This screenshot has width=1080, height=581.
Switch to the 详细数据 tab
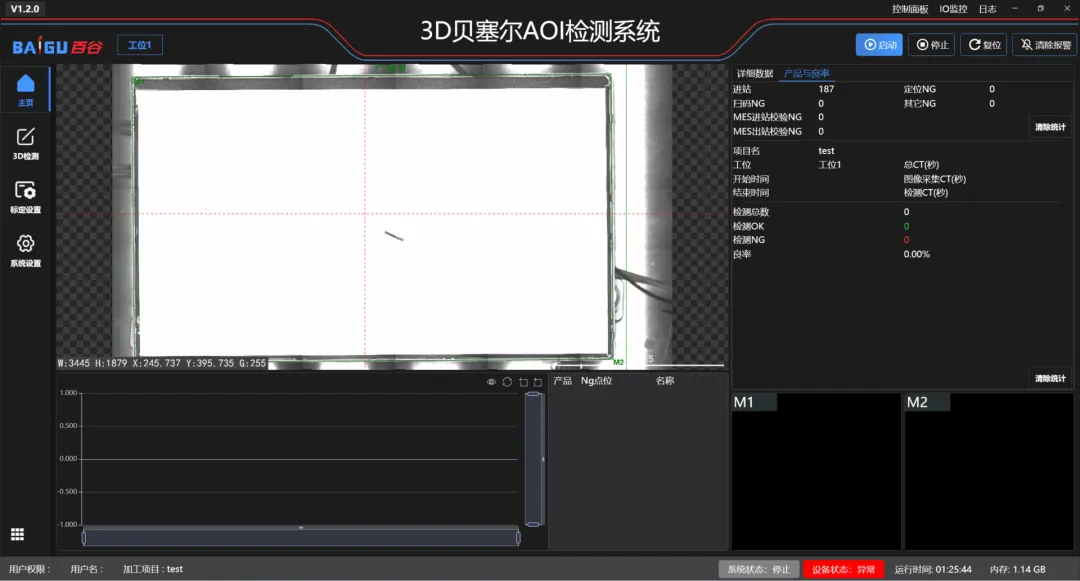pos(756,72)
